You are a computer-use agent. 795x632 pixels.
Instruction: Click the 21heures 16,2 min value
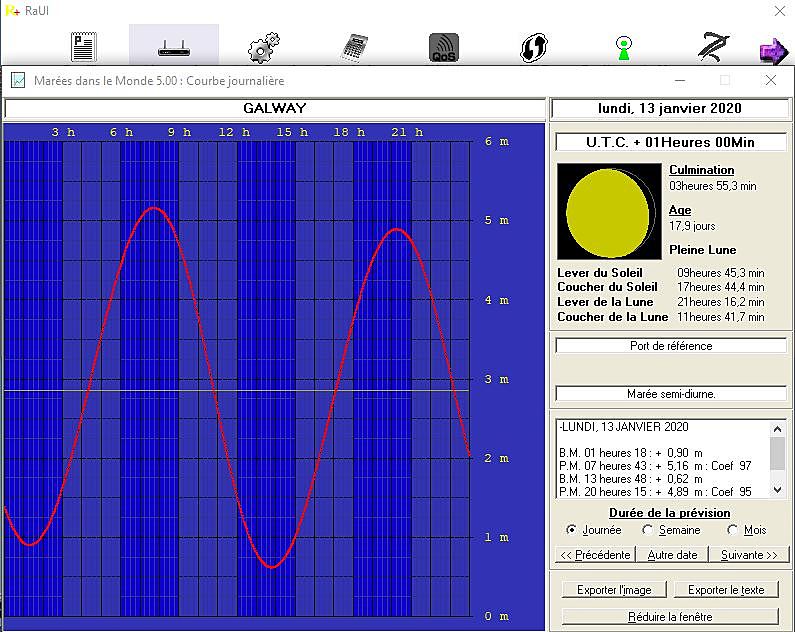720,302
